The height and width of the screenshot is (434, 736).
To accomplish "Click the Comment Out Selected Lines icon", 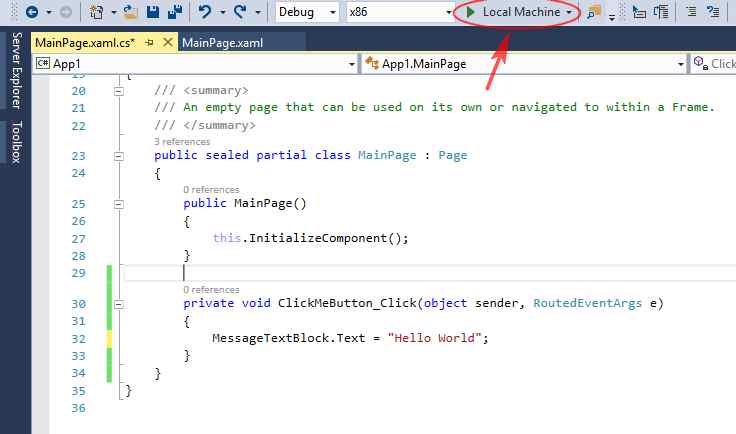I will (x=691, y=12).
